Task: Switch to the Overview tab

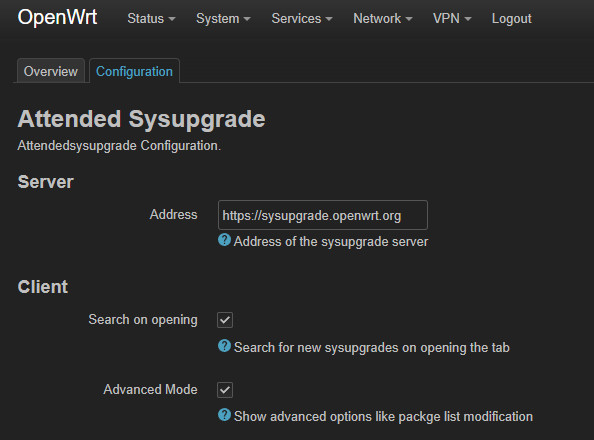Action: [51, 71]
